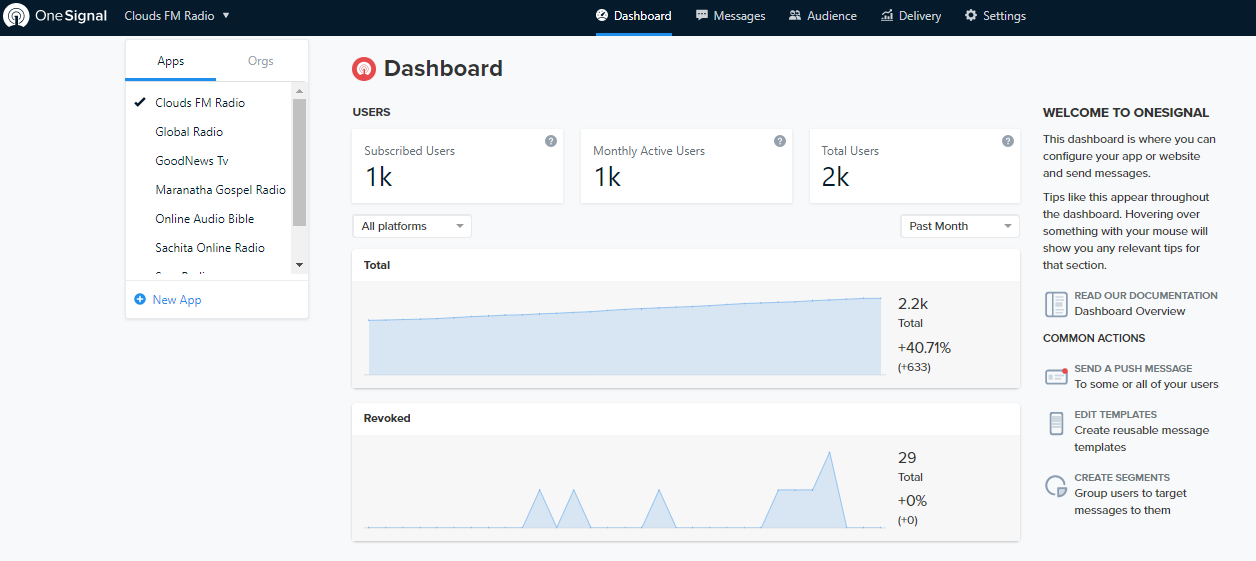Click the 29 revoked total figure
Screen dimensions: 1256x561
click(x=907, y=458)
